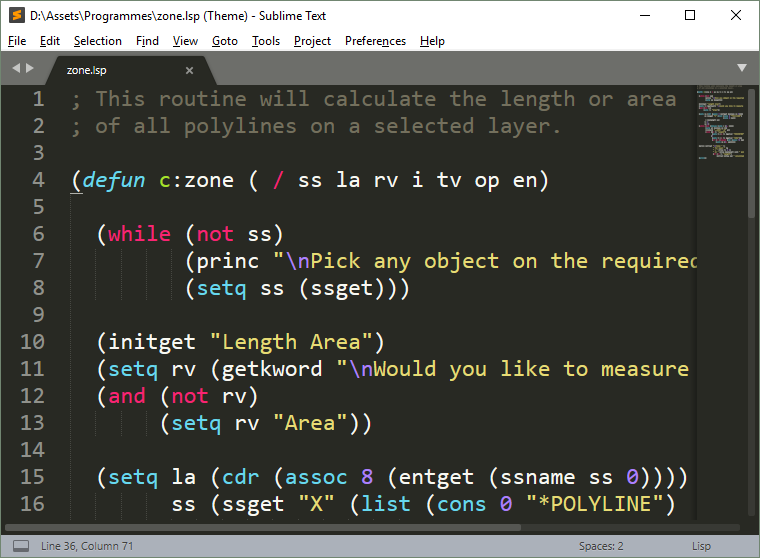
Task: Open the Spaces: 2 indentation selector
Action: click(x=600, y=546)
